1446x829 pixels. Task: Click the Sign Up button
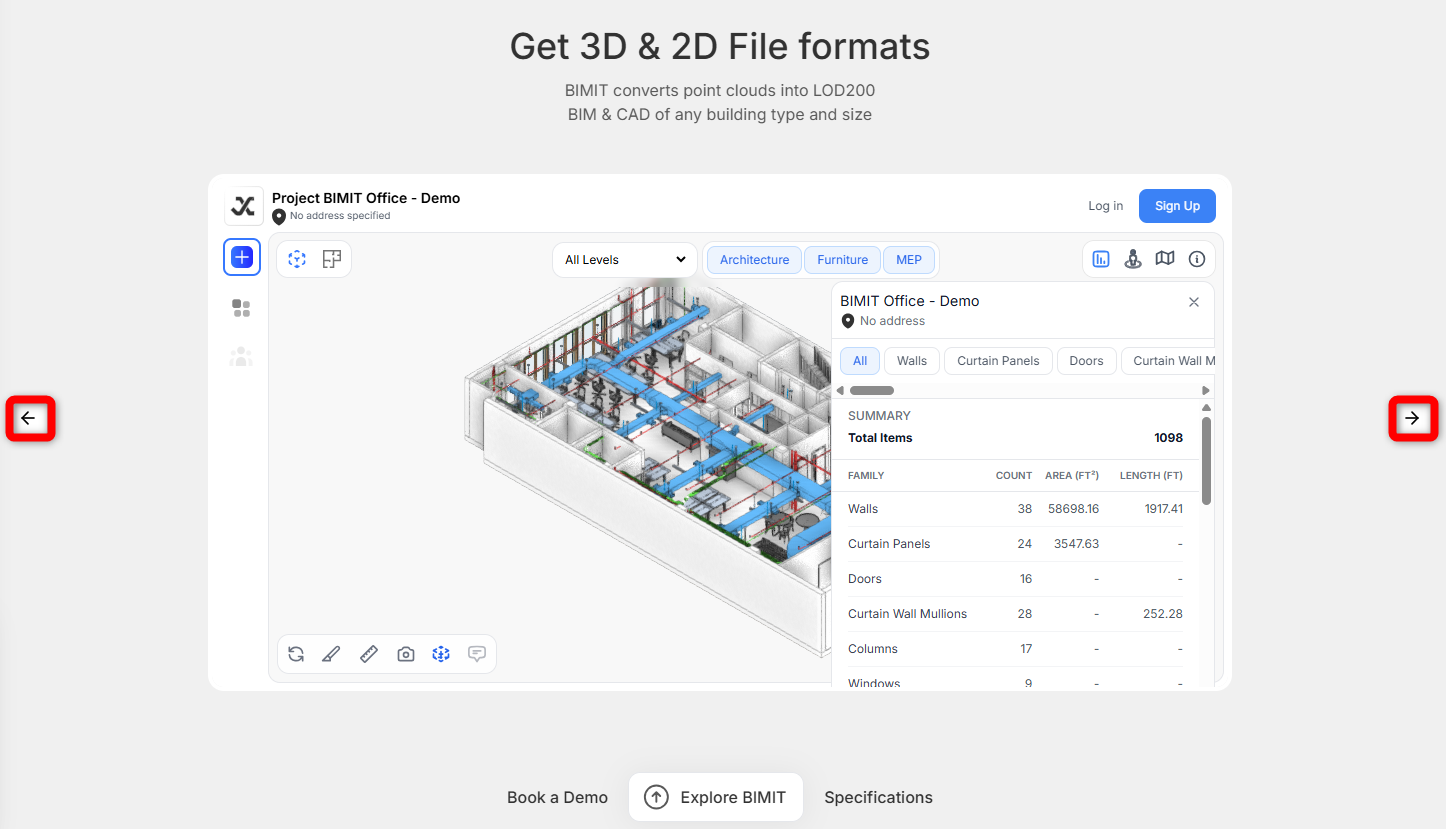(x=1177, y=206)
